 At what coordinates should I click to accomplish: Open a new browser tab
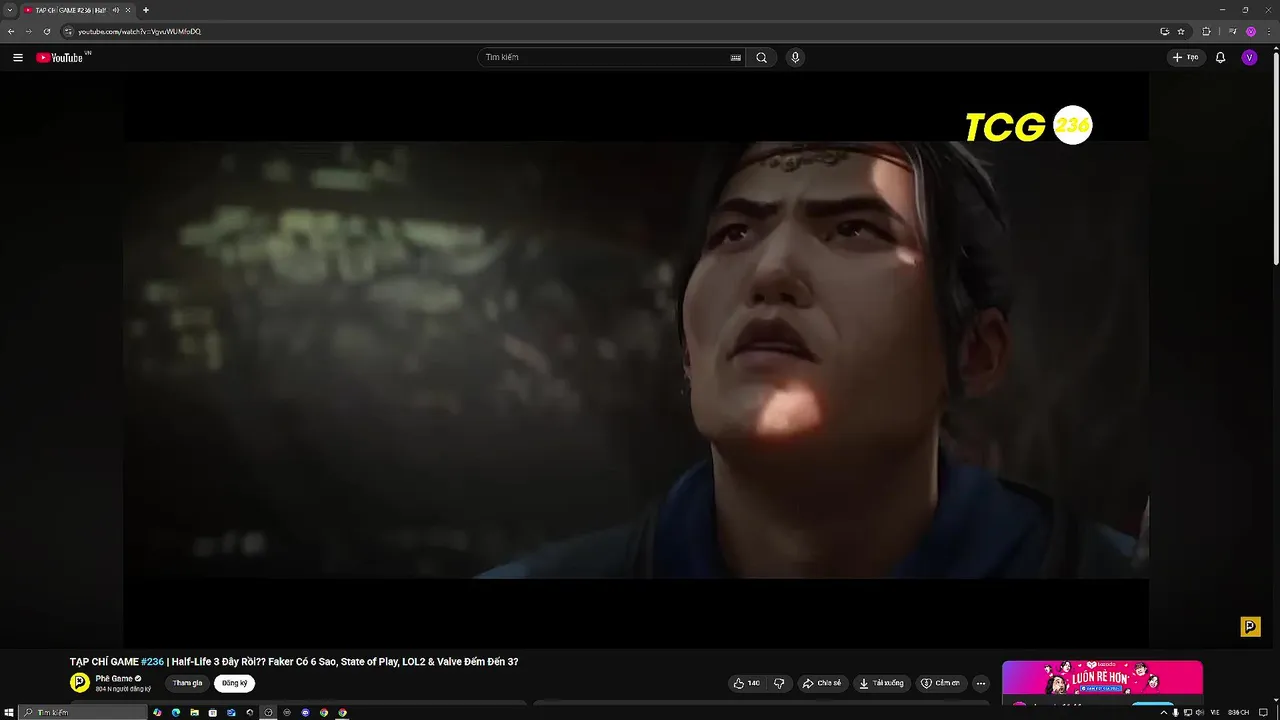tap(146, 10)
